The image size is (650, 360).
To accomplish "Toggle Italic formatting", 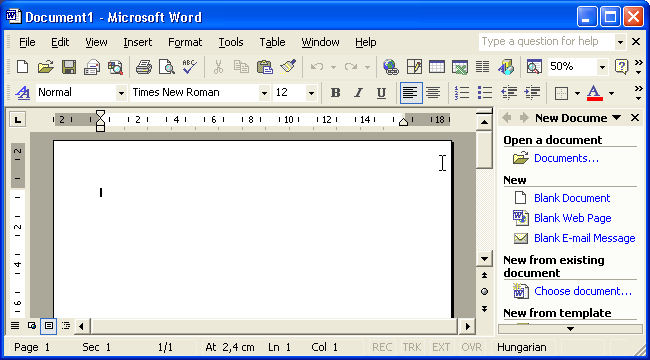I will point(358,93).
